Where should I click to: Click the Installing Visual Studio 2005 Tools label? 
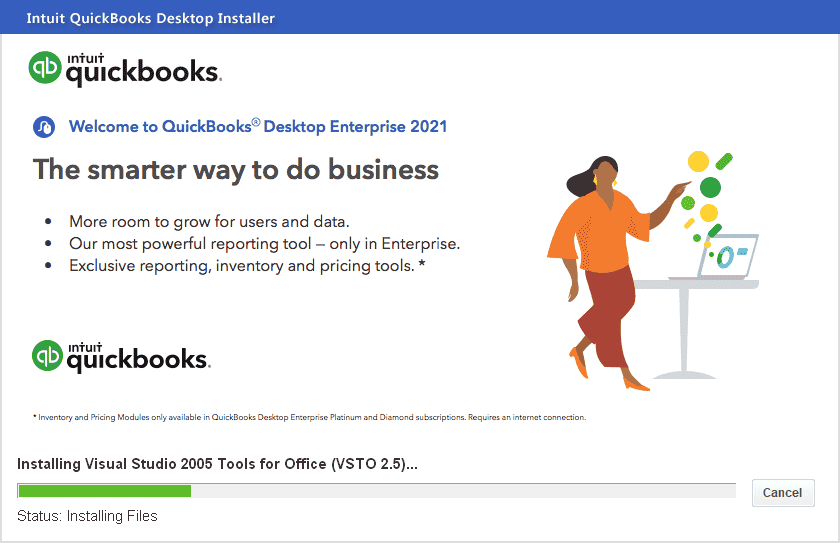pyautogui.click(x=217, y=464)
